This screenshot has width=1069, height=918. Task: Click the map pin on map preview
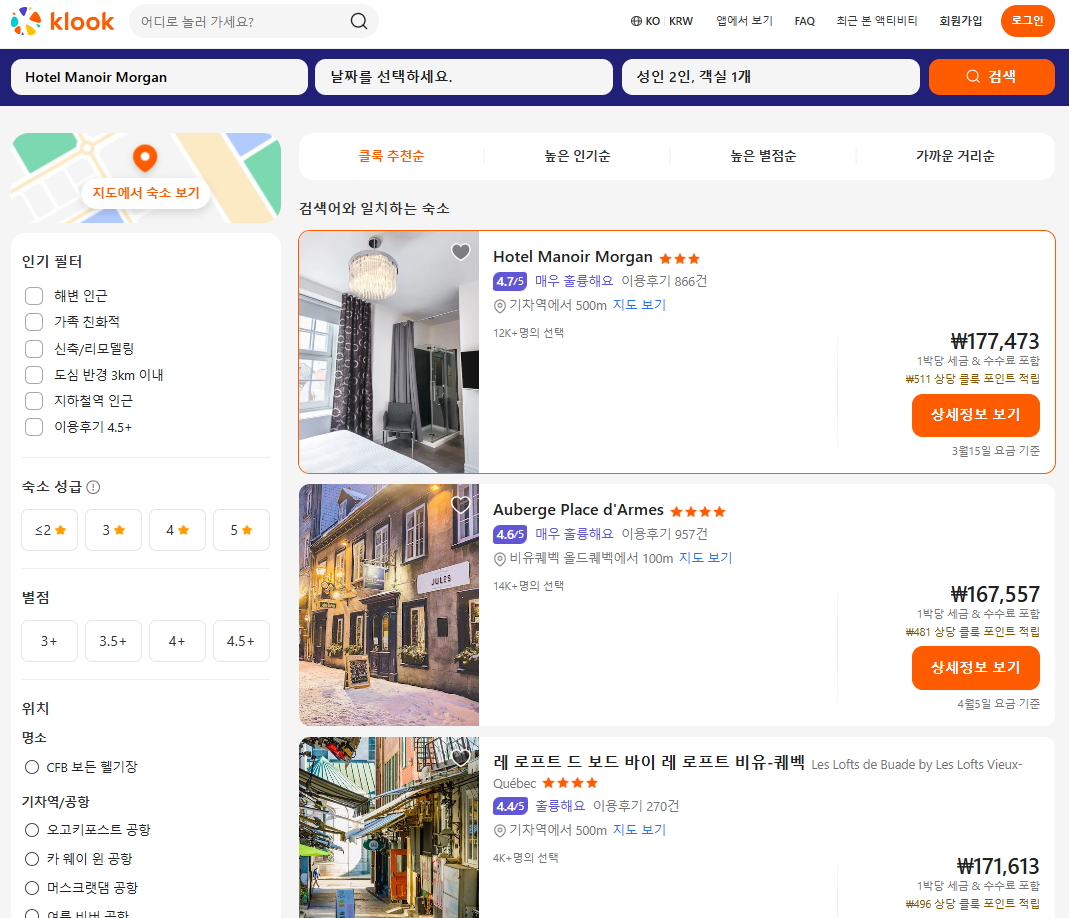point(145,158)
